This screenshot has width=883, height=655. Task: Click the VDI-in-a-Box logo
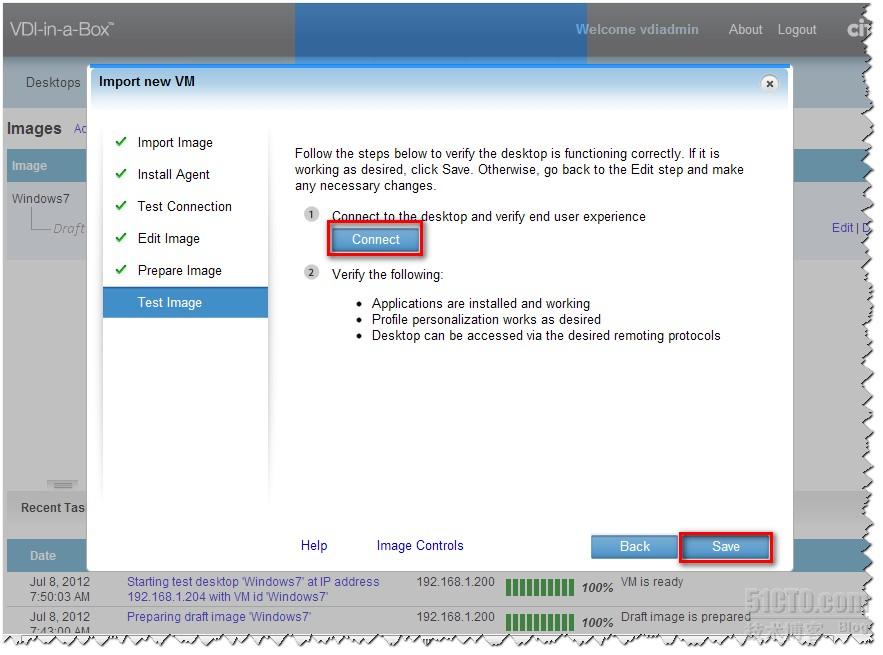(x=62, y=29)
